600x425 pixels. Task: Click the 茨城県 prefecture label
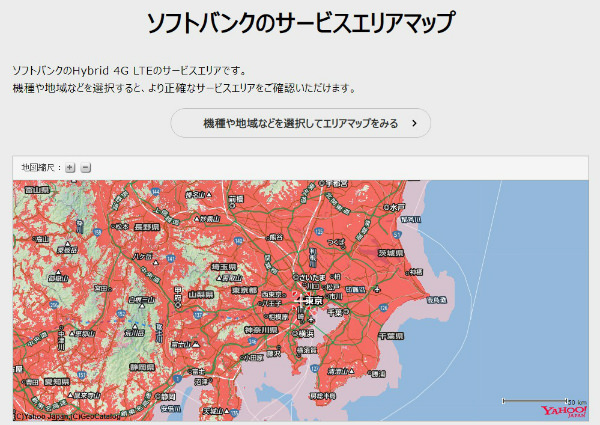point(391,253)
